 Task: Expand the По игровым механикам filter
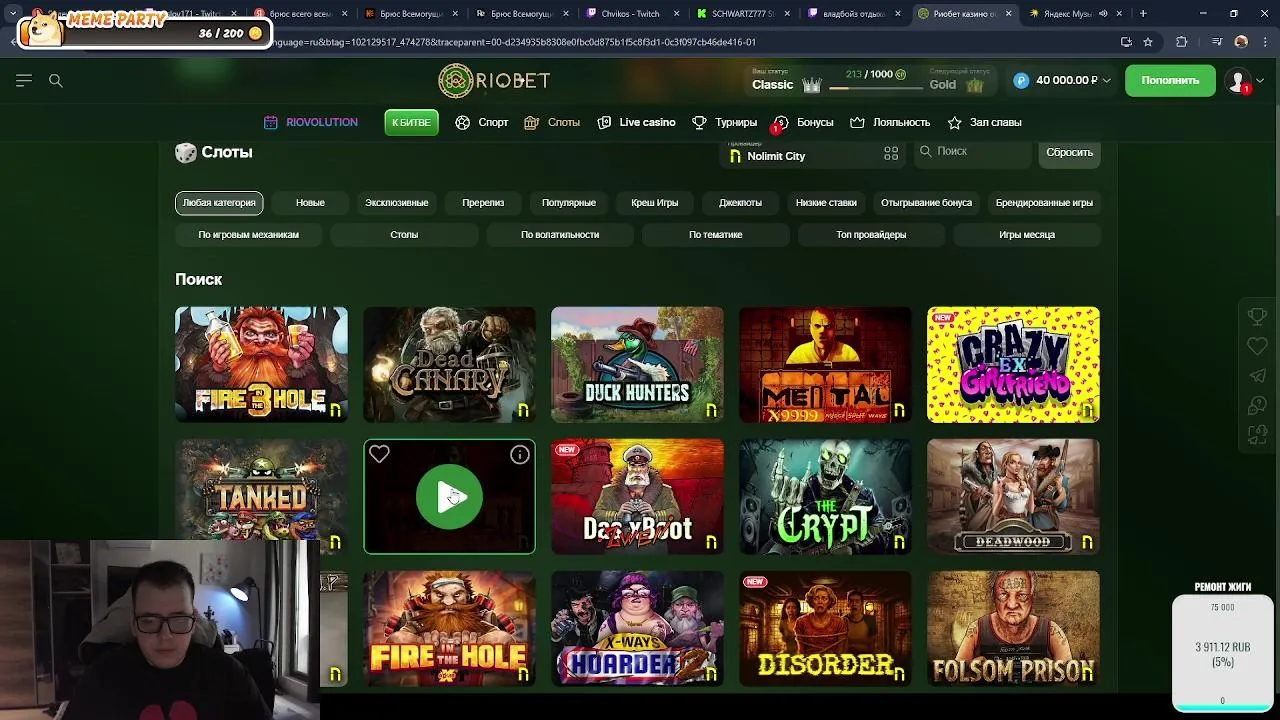(248, 235)
